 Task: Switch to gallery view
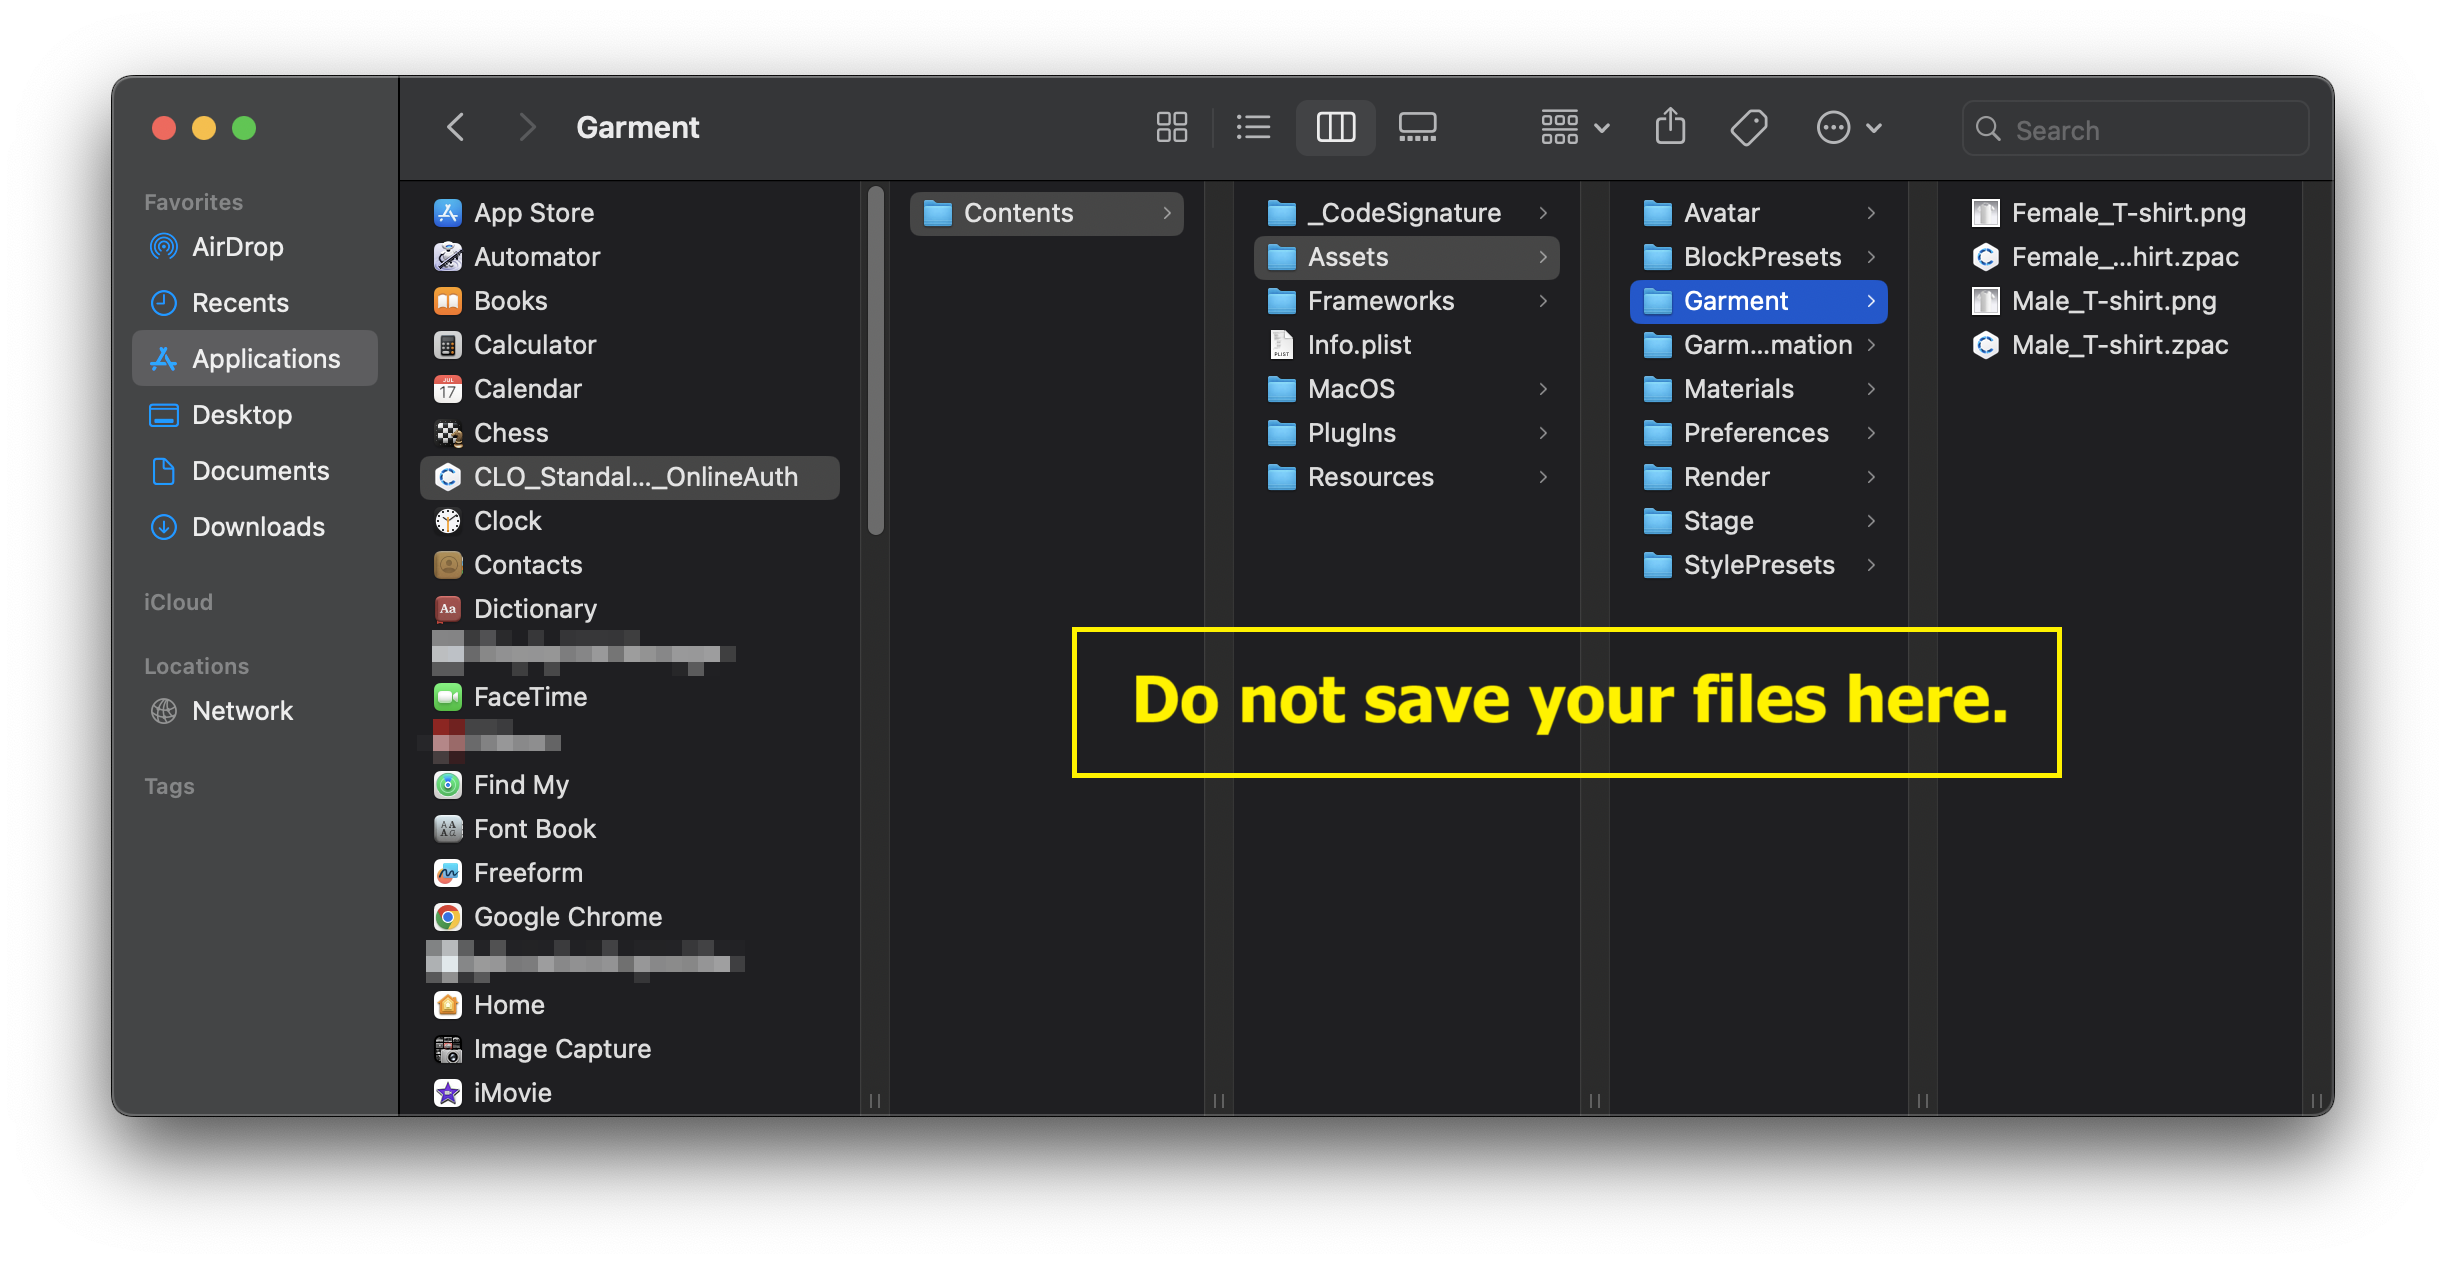(1417, 128)
